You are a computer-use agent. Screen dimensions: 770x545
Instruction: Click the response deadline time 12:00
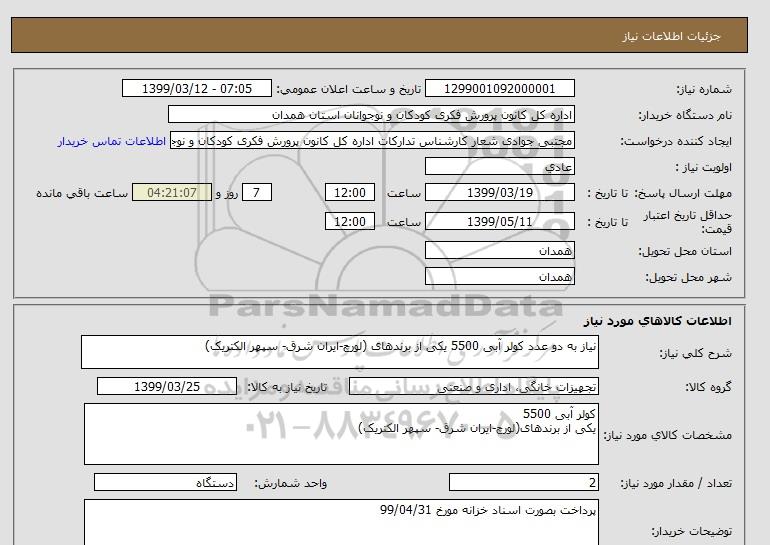click(350, 192)
